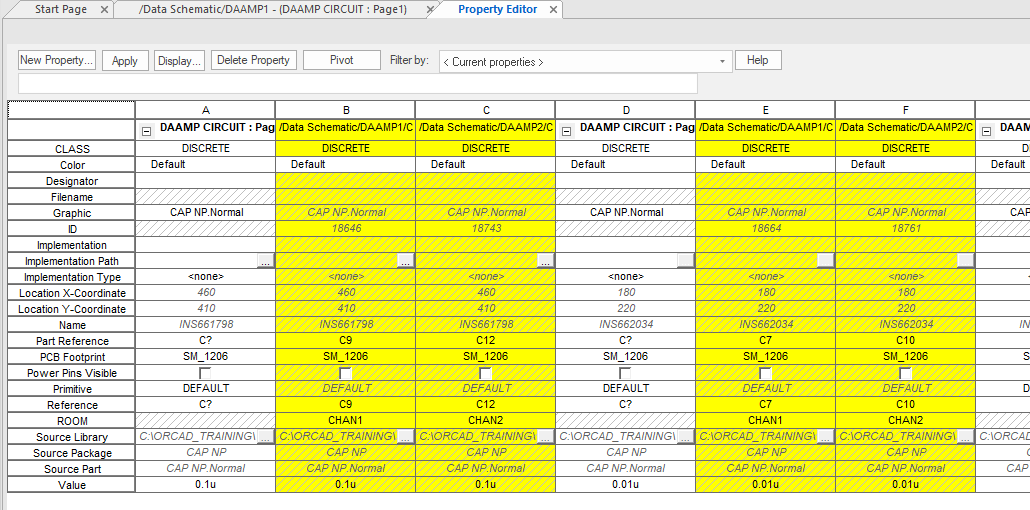Click the Display button

[x=179, y=60]
